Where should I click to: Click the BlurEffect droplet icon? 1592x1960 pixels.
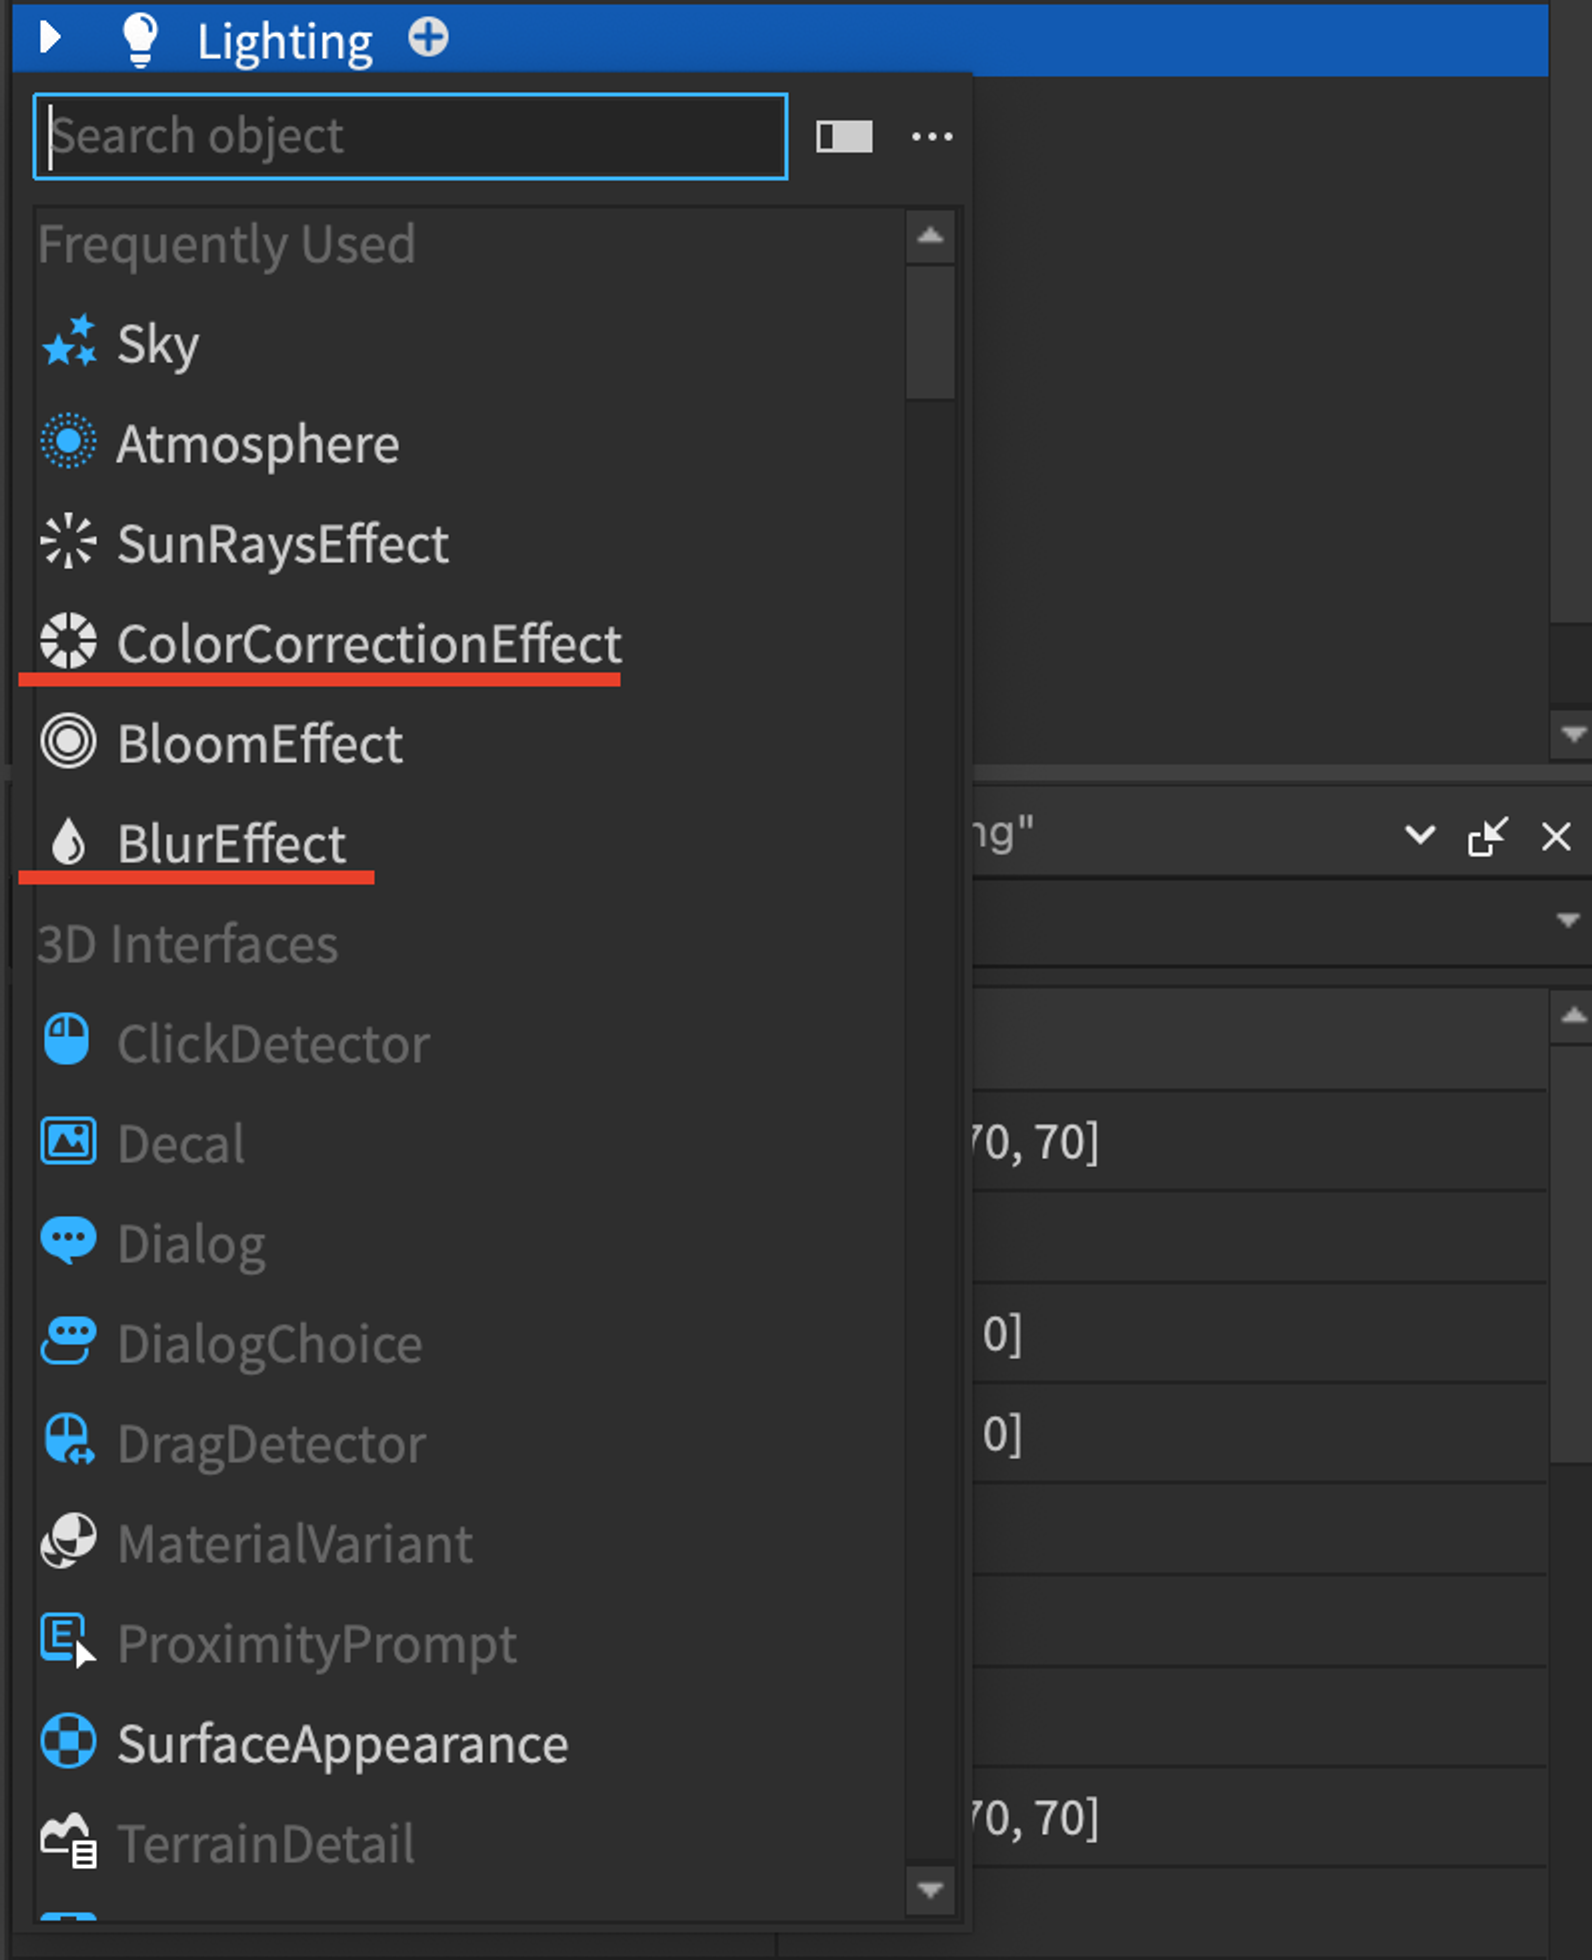point(69,841)
